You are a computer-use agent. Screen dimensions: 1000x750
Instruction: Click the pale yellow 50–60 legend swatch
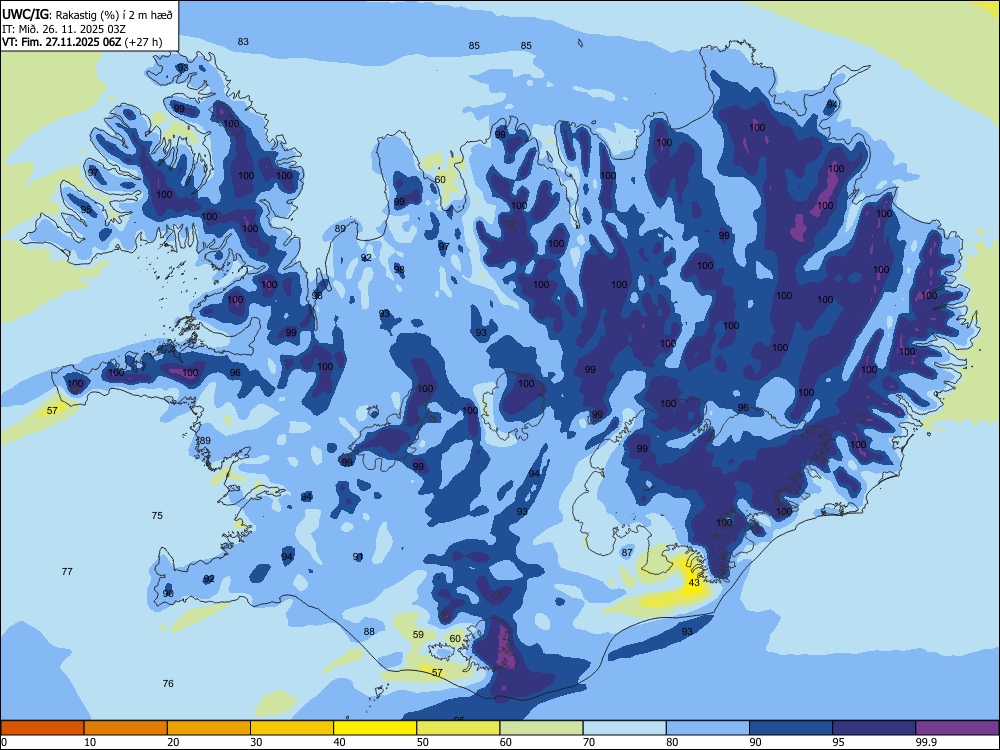coord(458,728)
